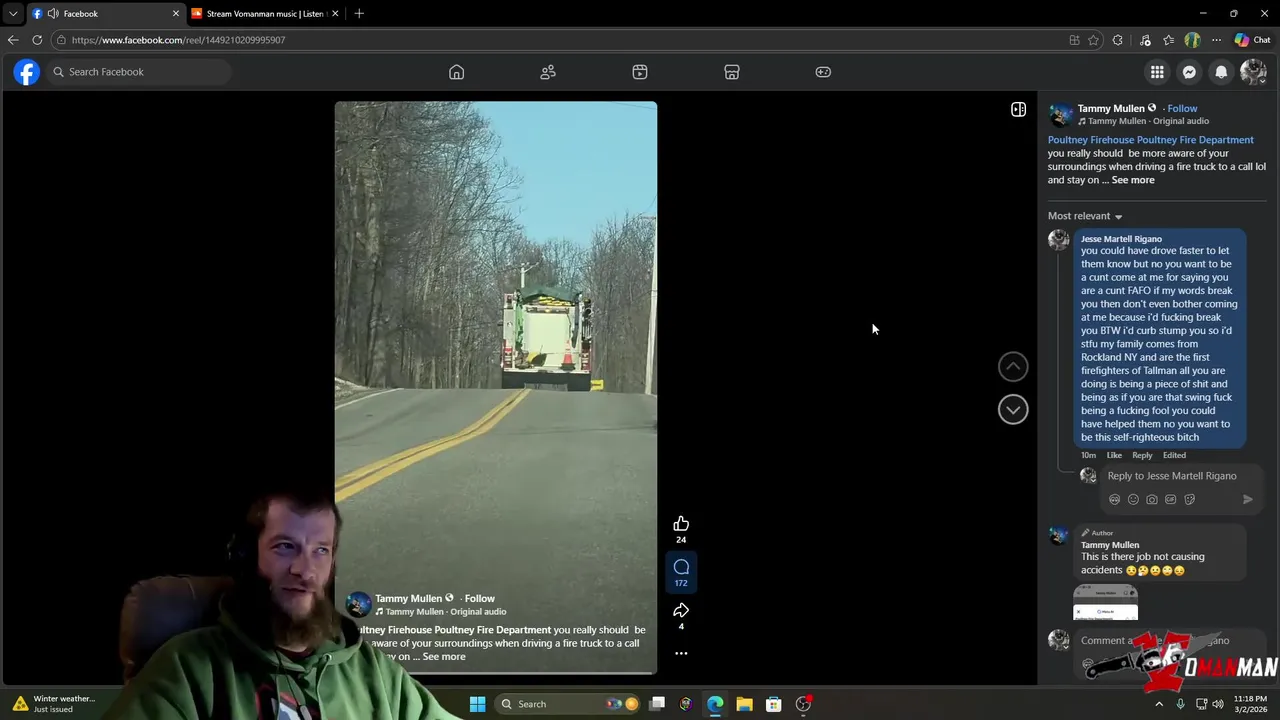
Task: Click the browser address bar URL
Action: tap(178, 40)
